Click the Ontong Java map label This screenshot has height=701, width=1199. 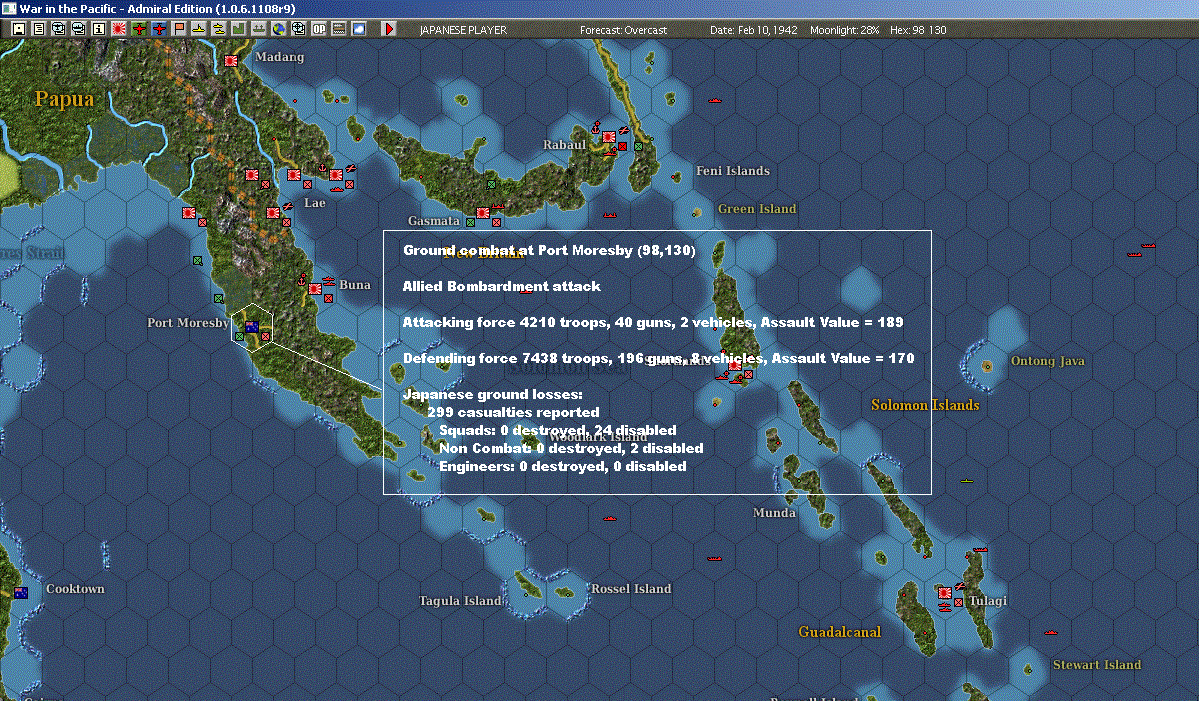(1048, 361)
